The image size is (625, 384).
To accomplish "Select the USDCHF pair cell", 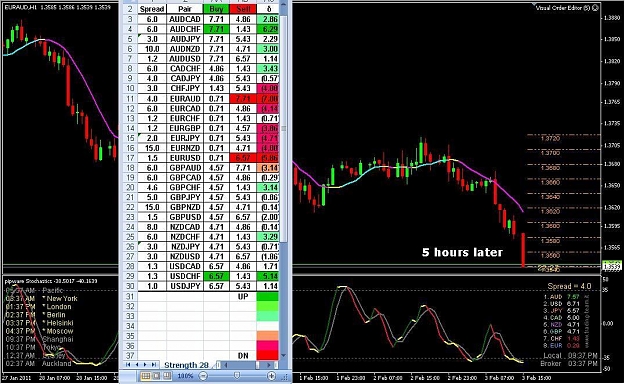I will click(x=185, y=276).
